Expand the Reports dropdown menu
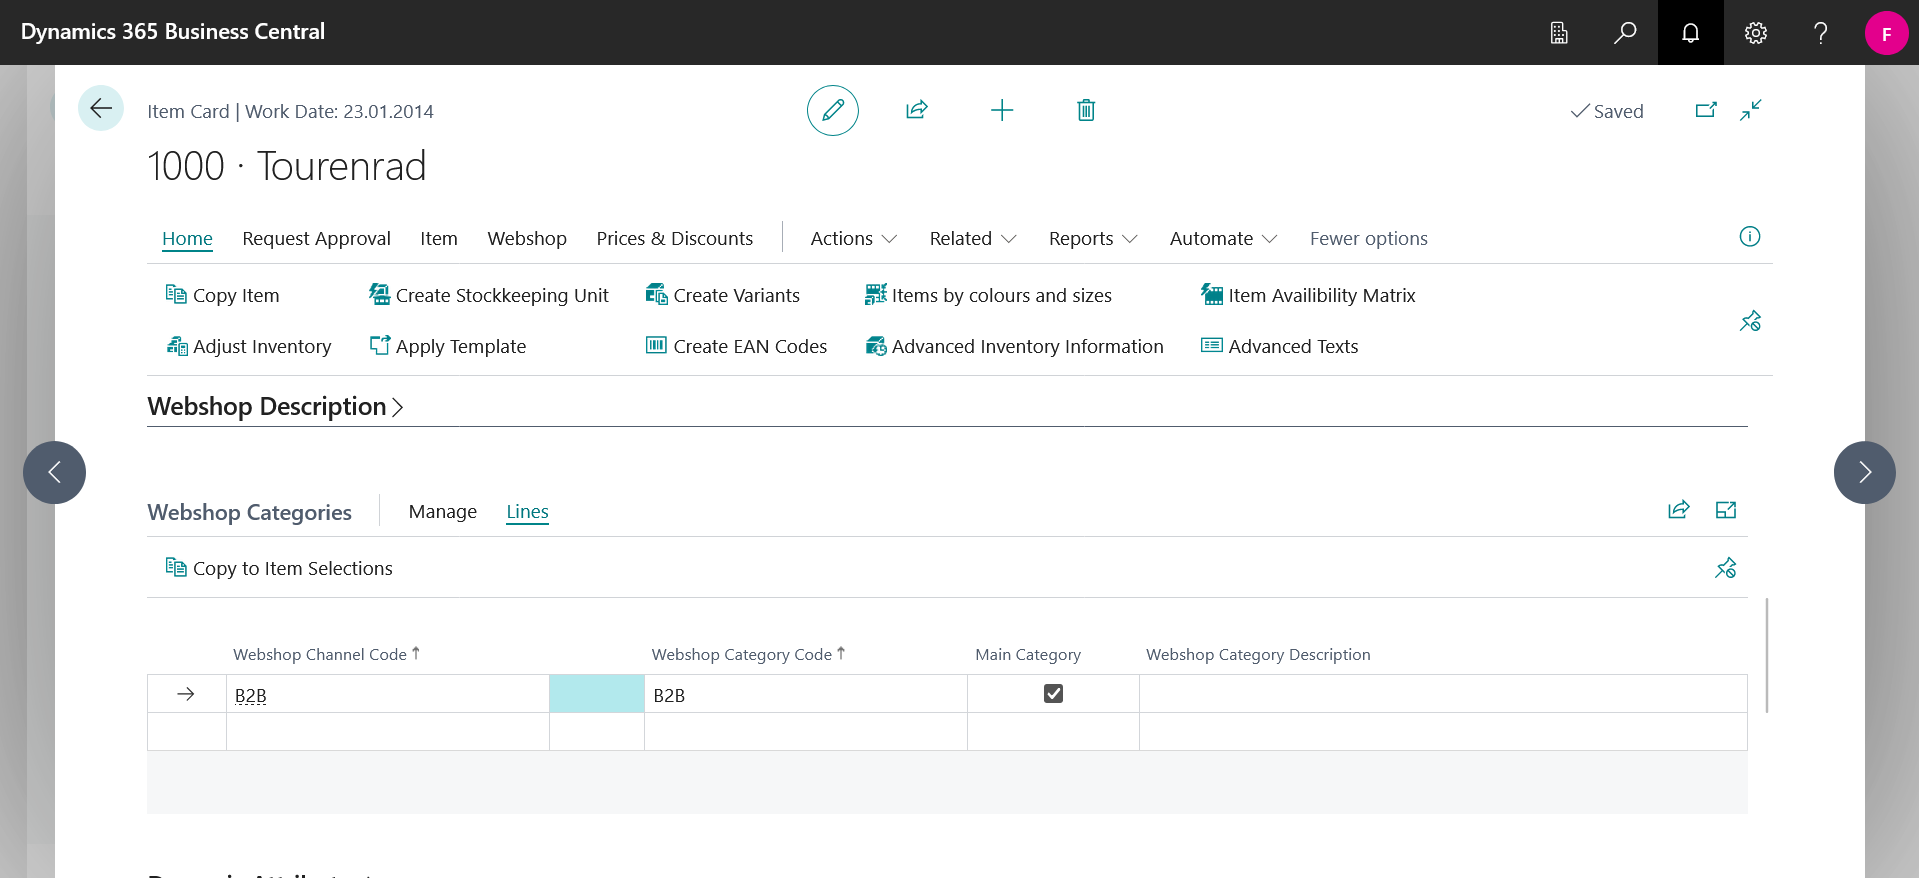The image size is (1919, 878). coord(1093,238)
